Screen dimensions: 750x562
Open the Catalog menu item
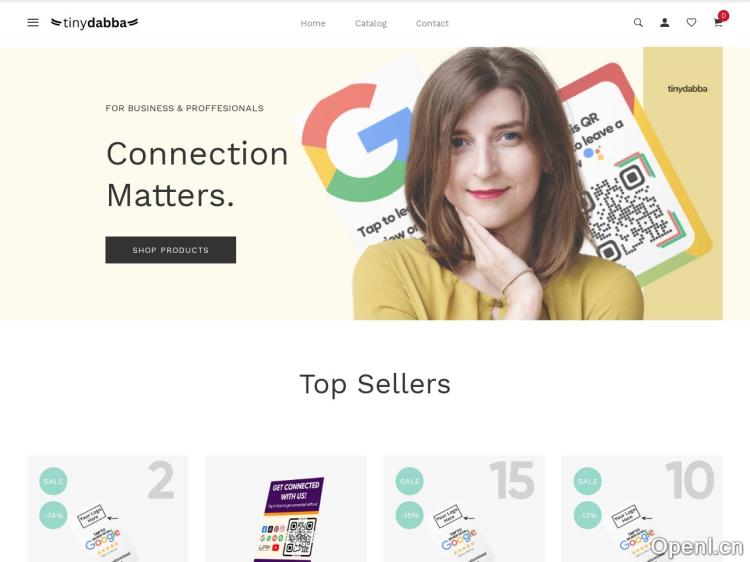(371, 23)
